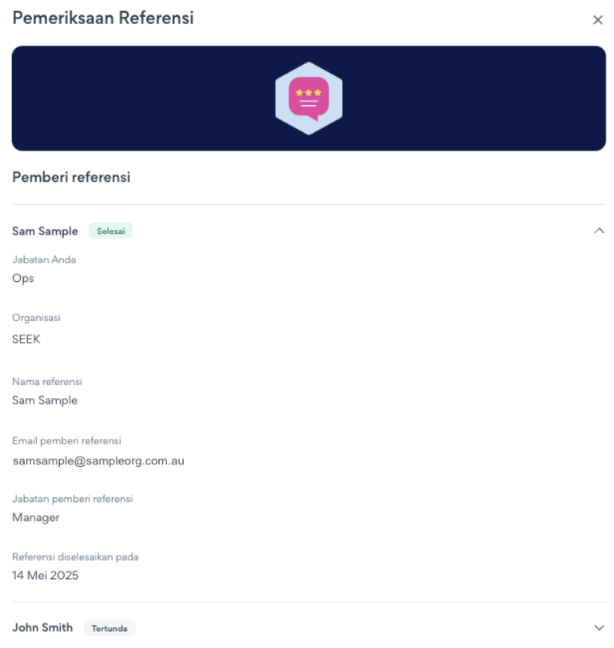Click the pink star-review chat icon
614x648 pixels.
tap(308, 98)
